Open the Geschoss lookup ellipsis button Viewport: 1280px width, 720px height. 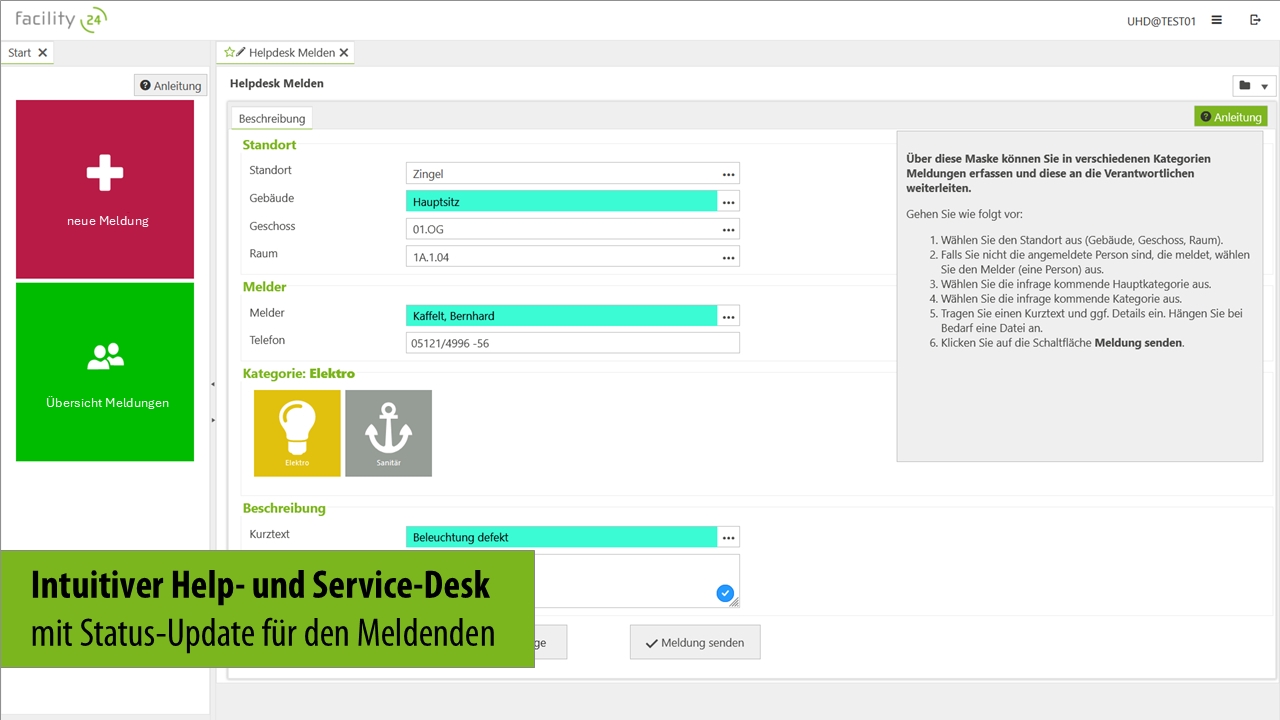[729, 229]
